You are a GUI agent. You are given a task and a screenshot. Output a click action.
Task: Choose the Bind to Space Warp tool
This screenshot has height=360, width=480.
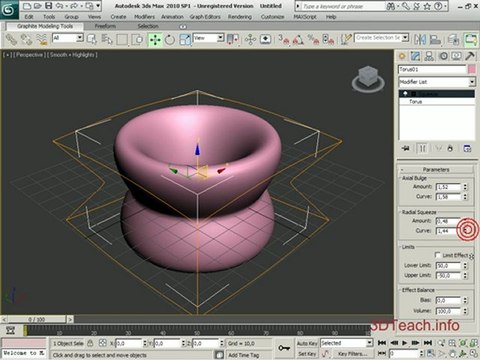(x=42, y=40)
